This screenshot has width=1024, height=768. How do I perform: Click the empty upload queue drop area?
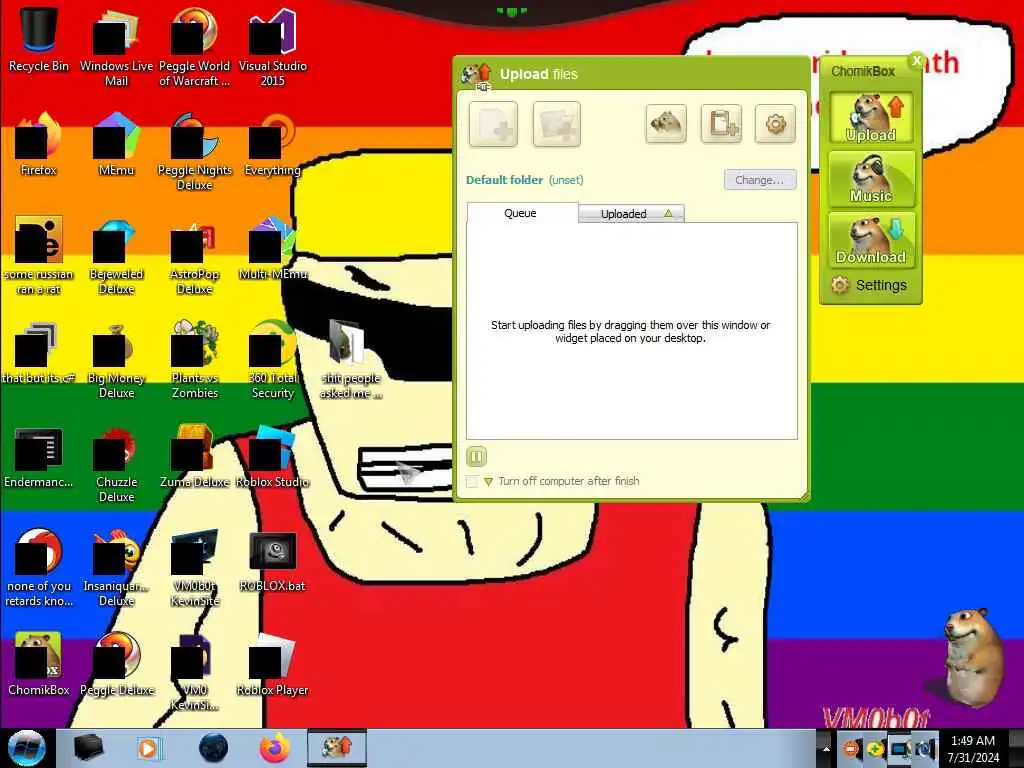point(632,331)
